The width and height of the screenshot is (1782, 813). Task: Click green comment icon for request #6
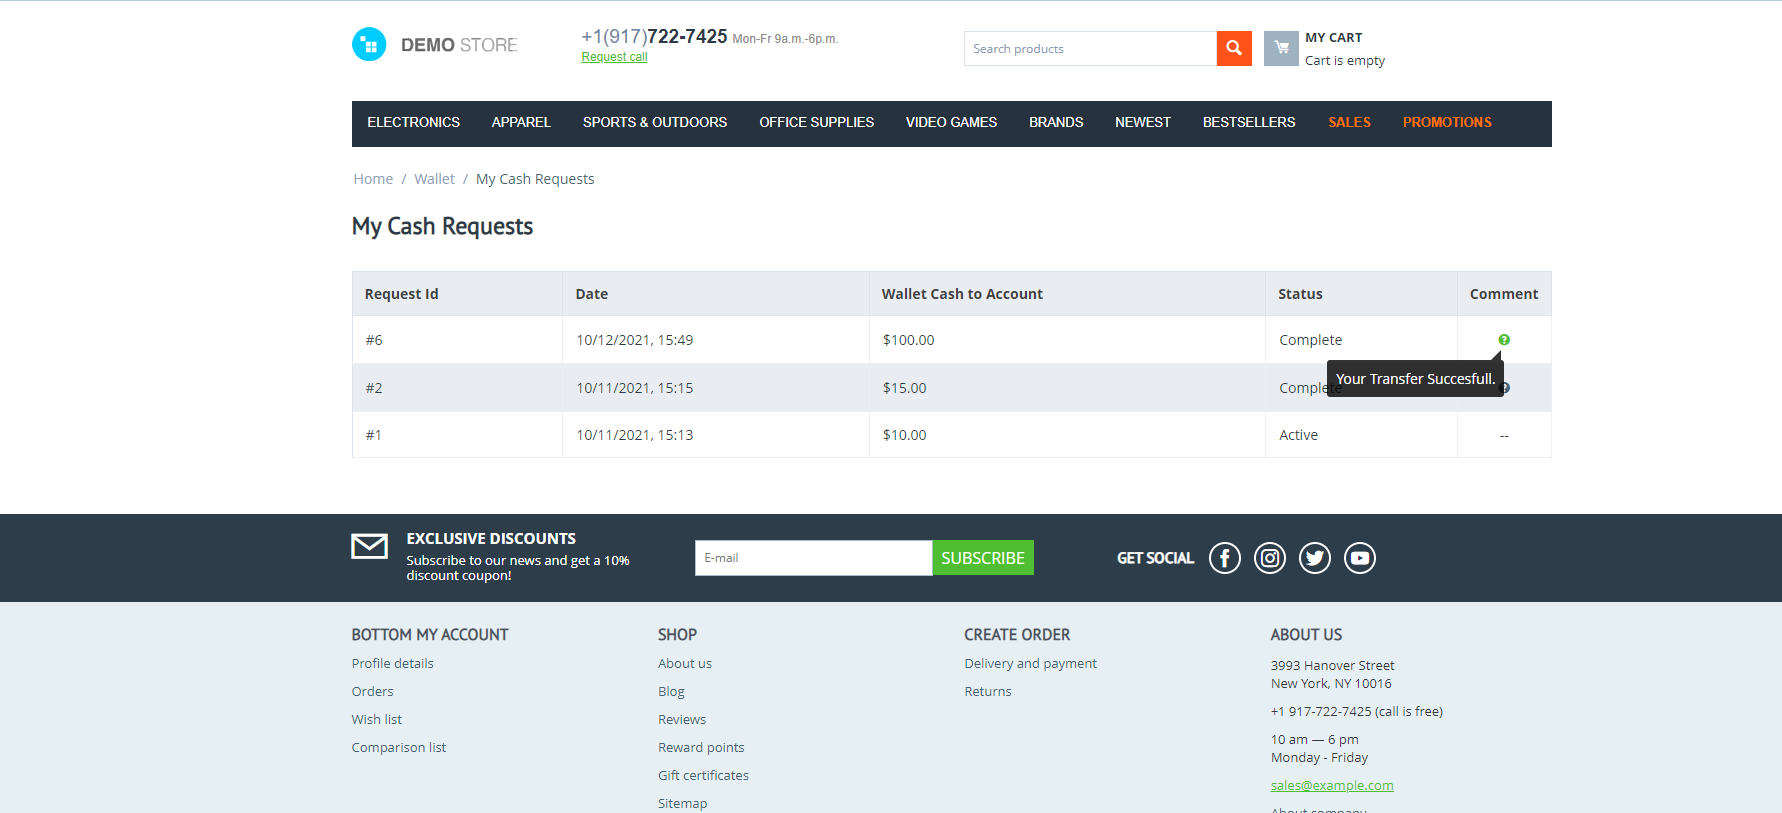pos(1504,340)
